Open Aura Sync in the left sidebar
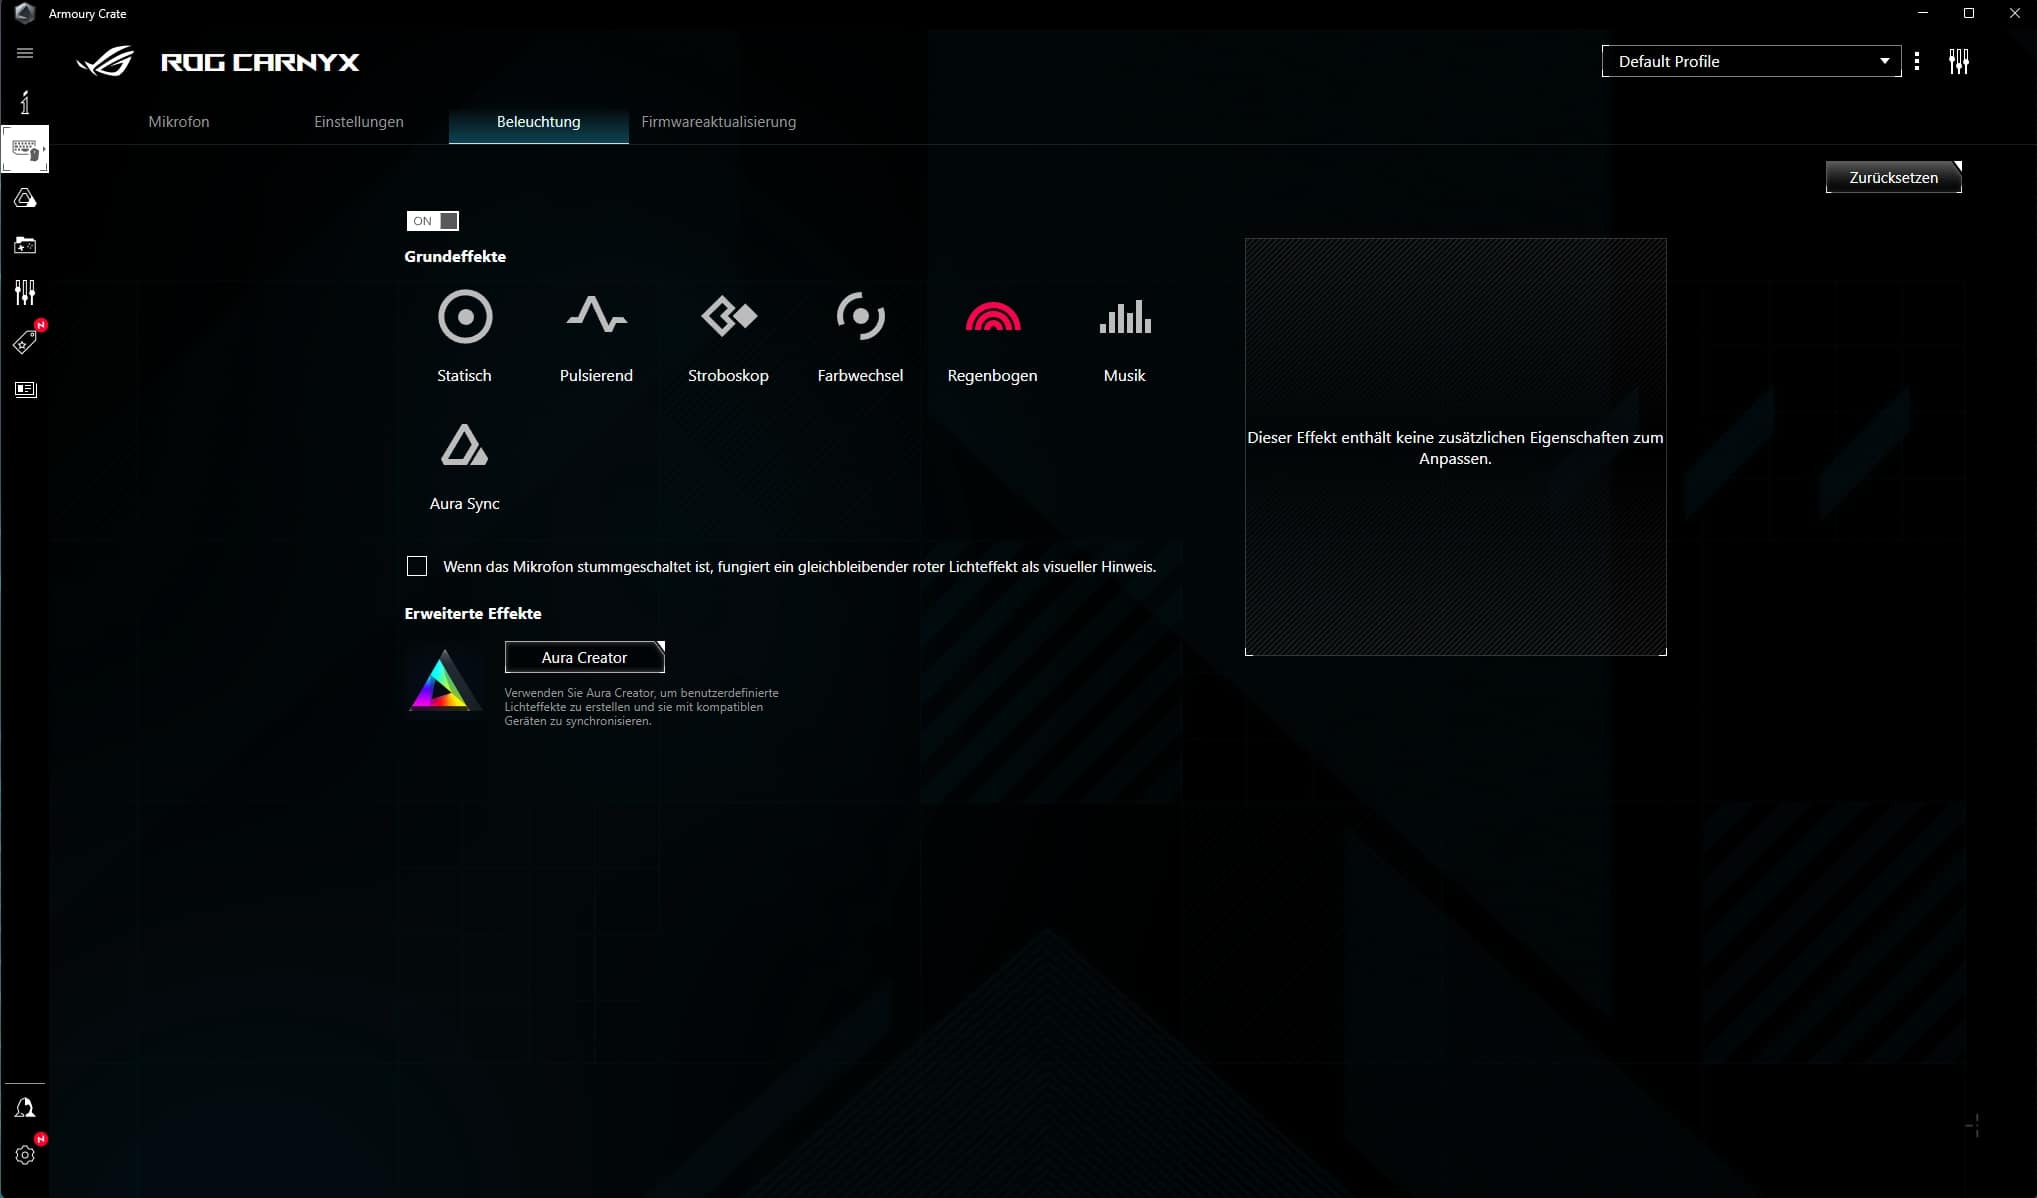This screenshot has width=2037, height=1198. [25, 199]
